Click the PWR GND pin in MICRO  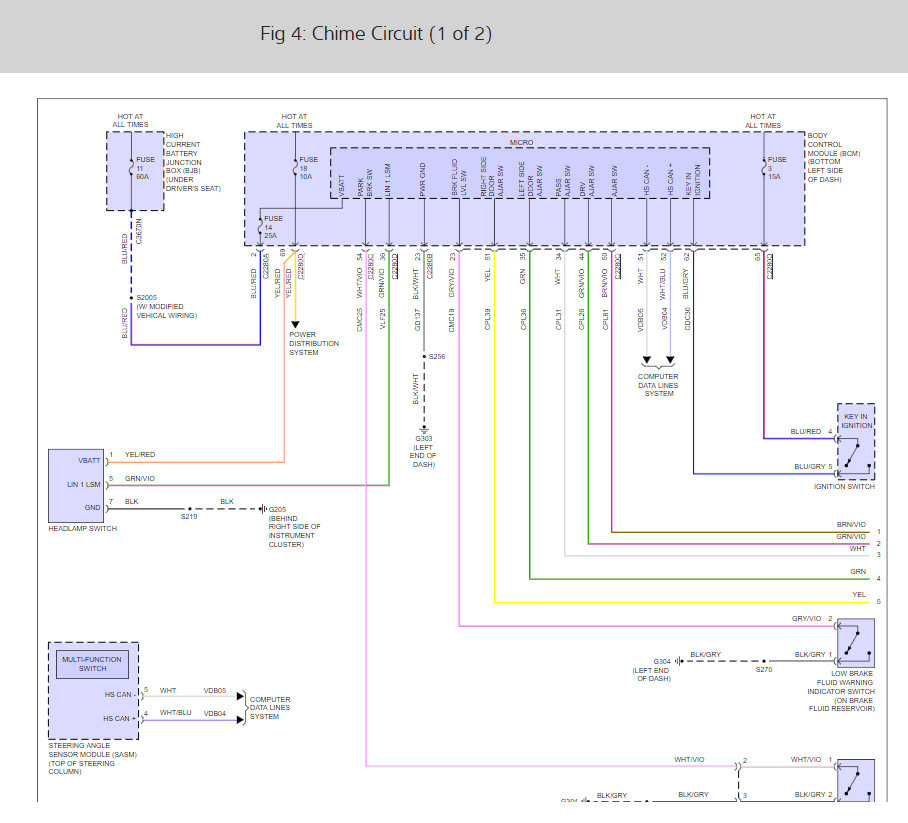click(423, 180)
